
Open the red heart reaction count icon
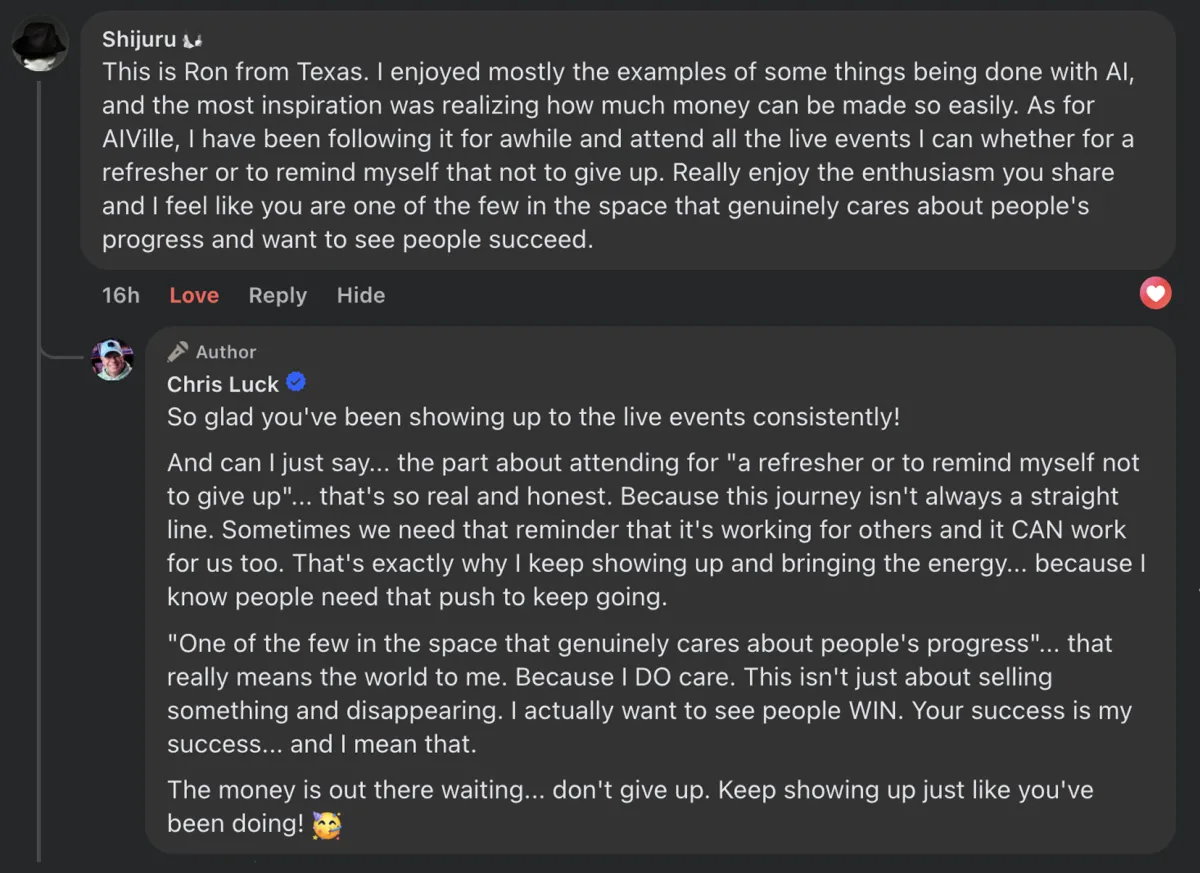click(1156, 293)
